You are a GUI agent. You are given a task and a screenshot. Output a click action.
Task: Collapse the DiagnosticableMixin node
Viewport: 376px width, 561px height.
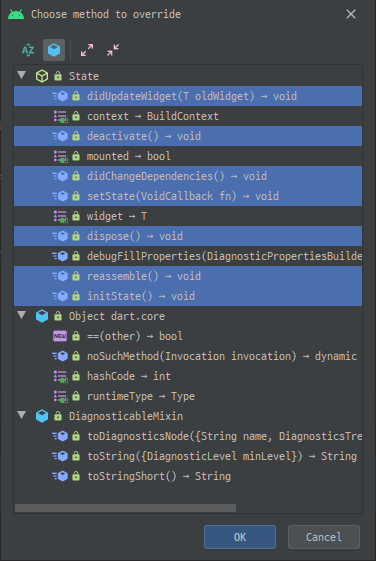[x=22, y=415]
